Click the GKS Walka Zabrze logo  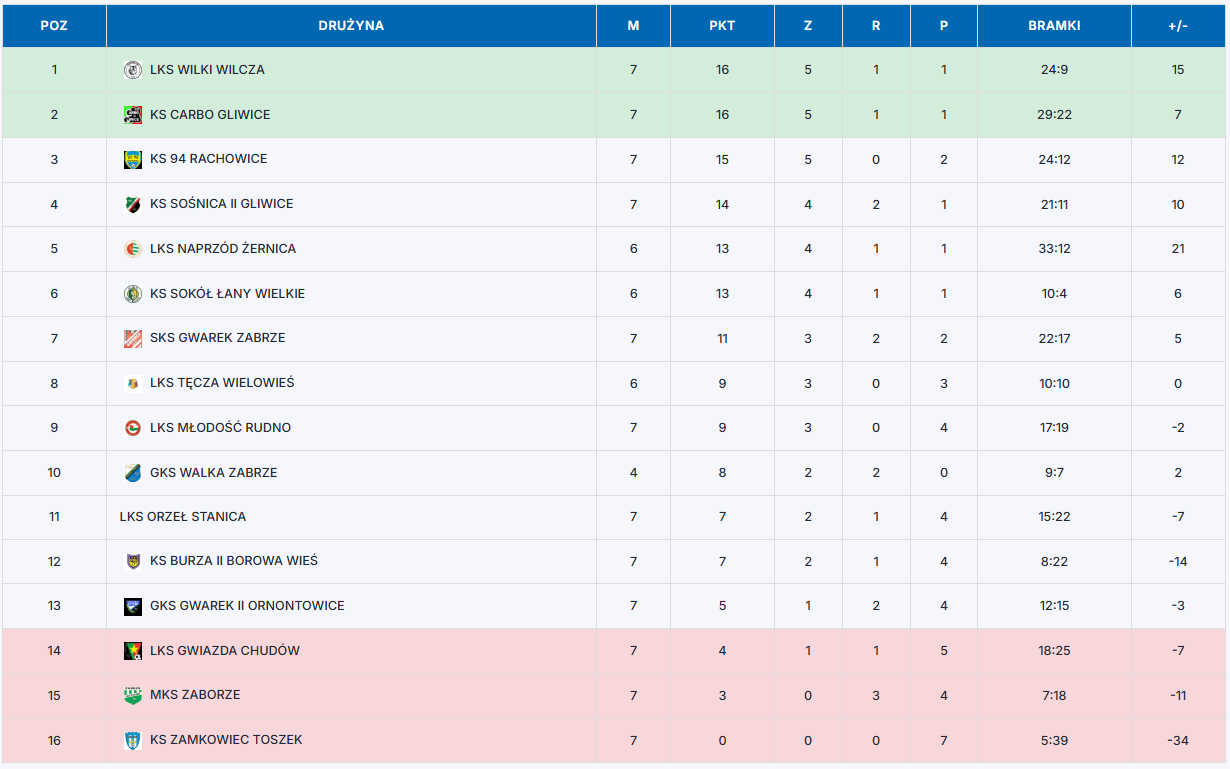[132, 473]
